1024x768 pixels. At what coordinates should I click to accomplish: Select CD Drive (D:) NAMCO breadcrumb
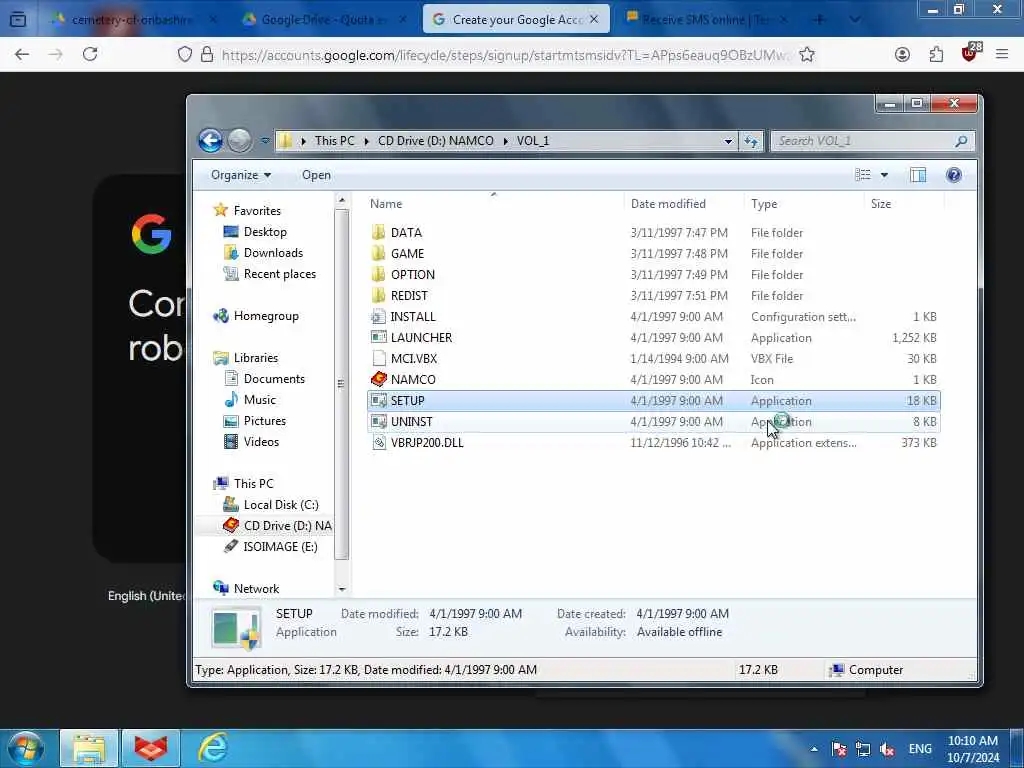[x=436, y=141]
